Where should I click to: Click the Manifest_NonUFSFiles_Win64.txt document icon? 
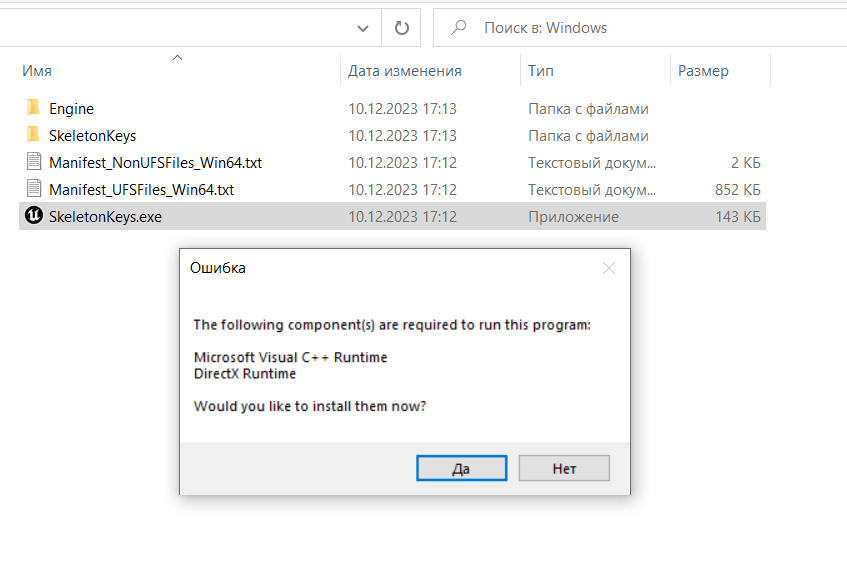pos(33,162)
